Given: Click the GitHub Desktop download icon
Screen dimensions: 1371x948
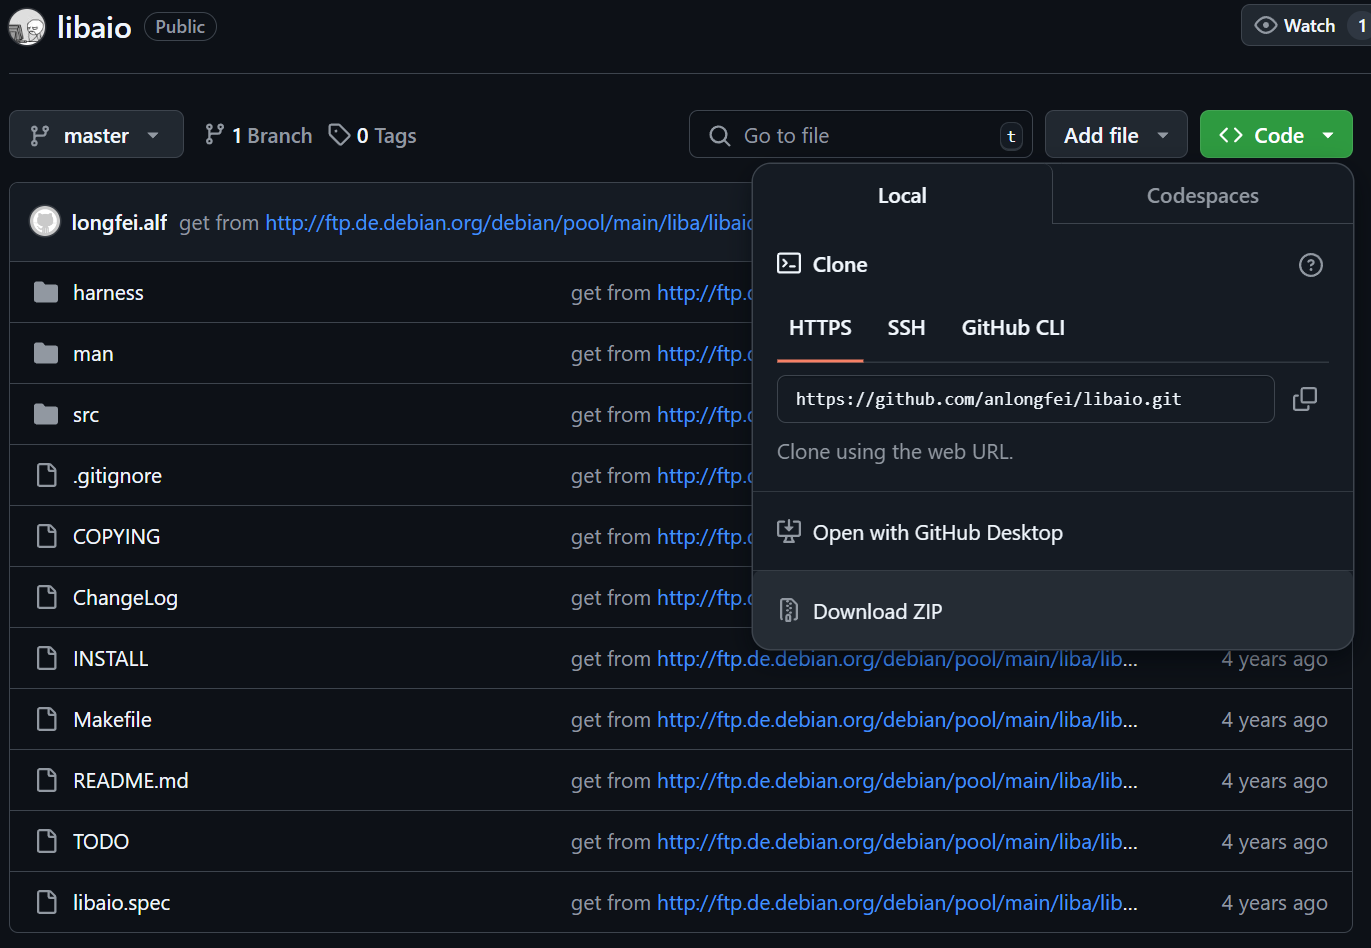Looking at the screenshot, I should click(789, 532).
